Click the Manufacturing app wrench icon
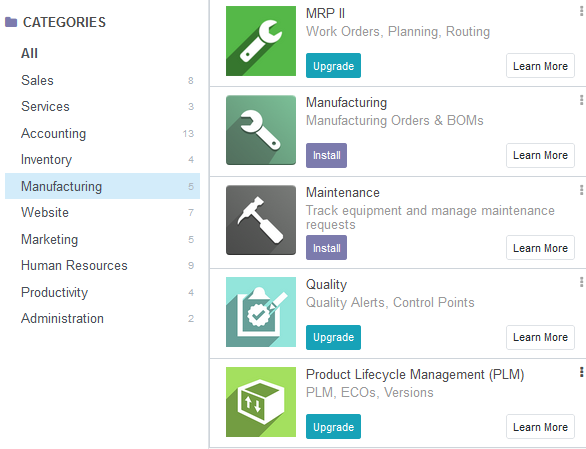The height and width of the screenshot is (449, 586). click(261, 130)
